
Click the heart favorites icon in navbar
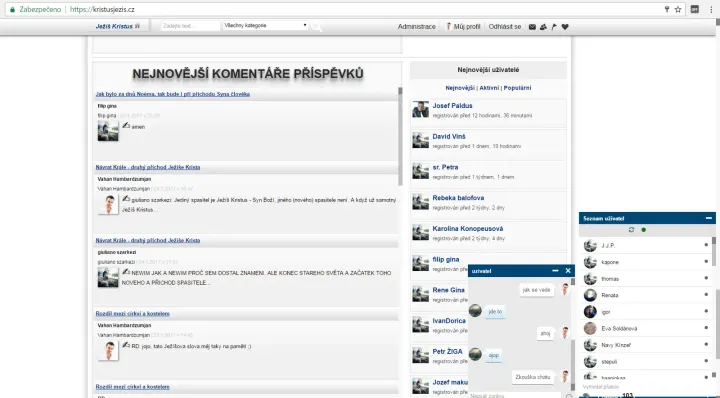(x=565, y=27)
